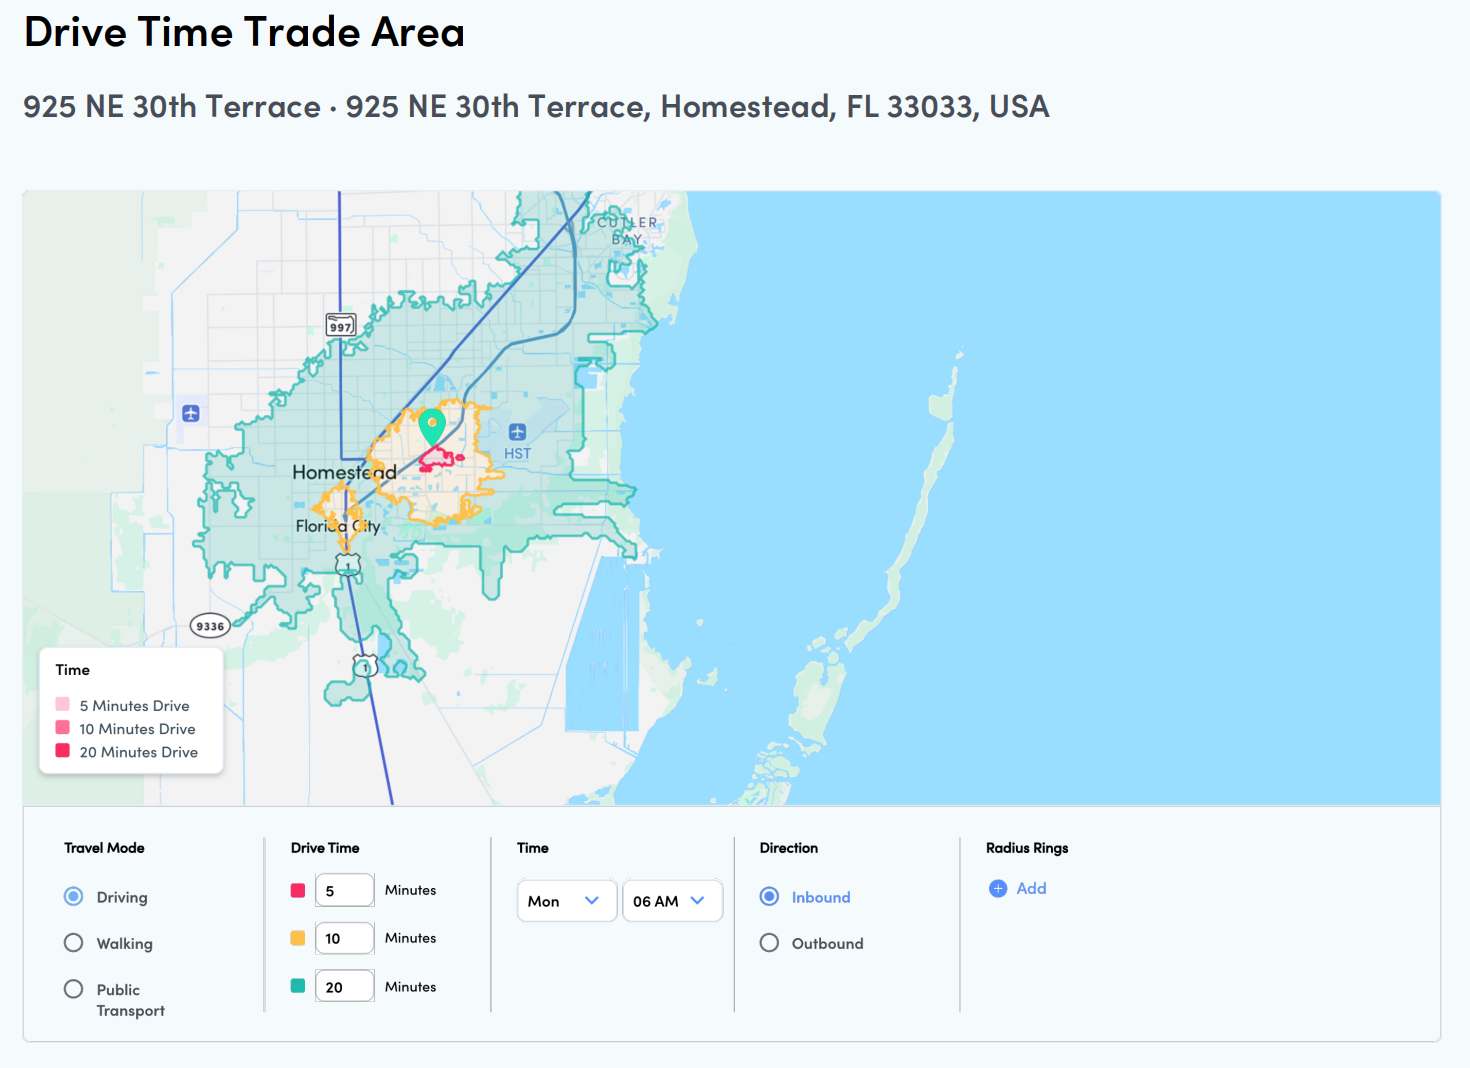The image size is (1470, 1068).
Task: Click the 20 minutes drive time field
Action: (x=345, y=986)
